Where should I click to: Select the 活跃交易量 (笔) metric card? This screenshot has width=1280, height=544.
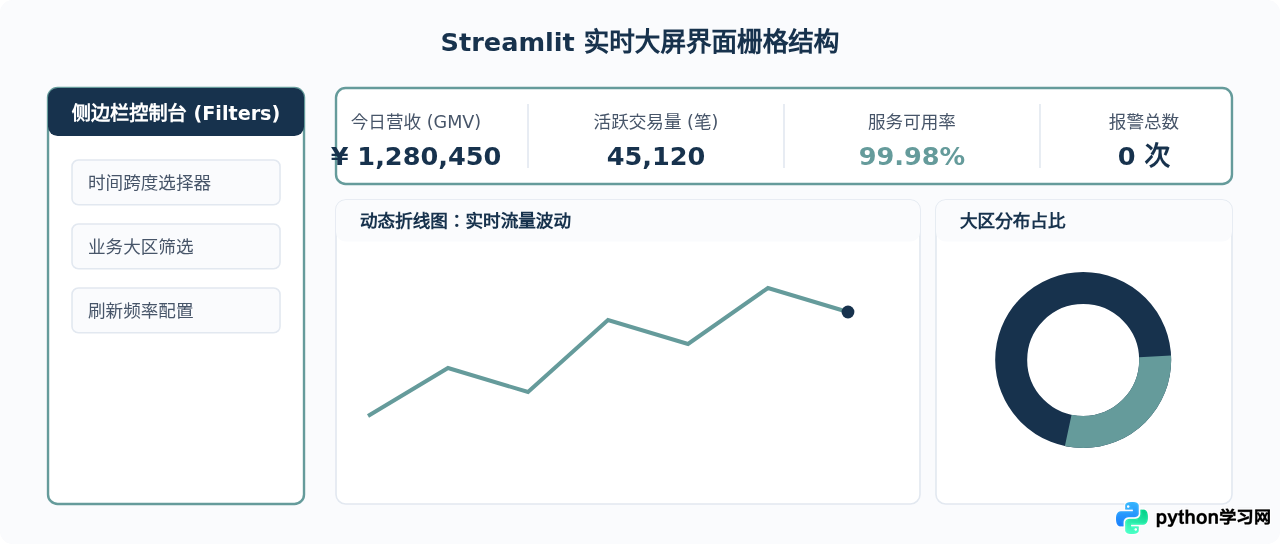[656, 136]
